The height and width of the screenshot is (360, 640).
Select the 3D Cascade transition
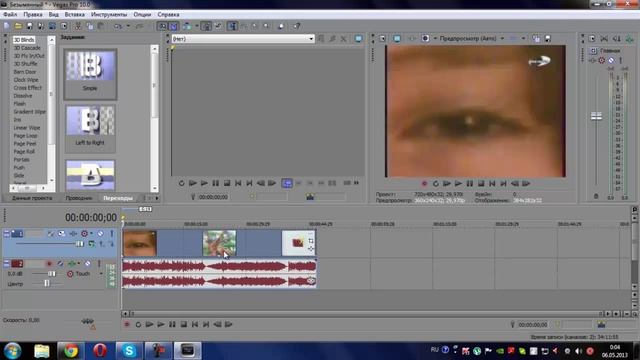point(27,48)
